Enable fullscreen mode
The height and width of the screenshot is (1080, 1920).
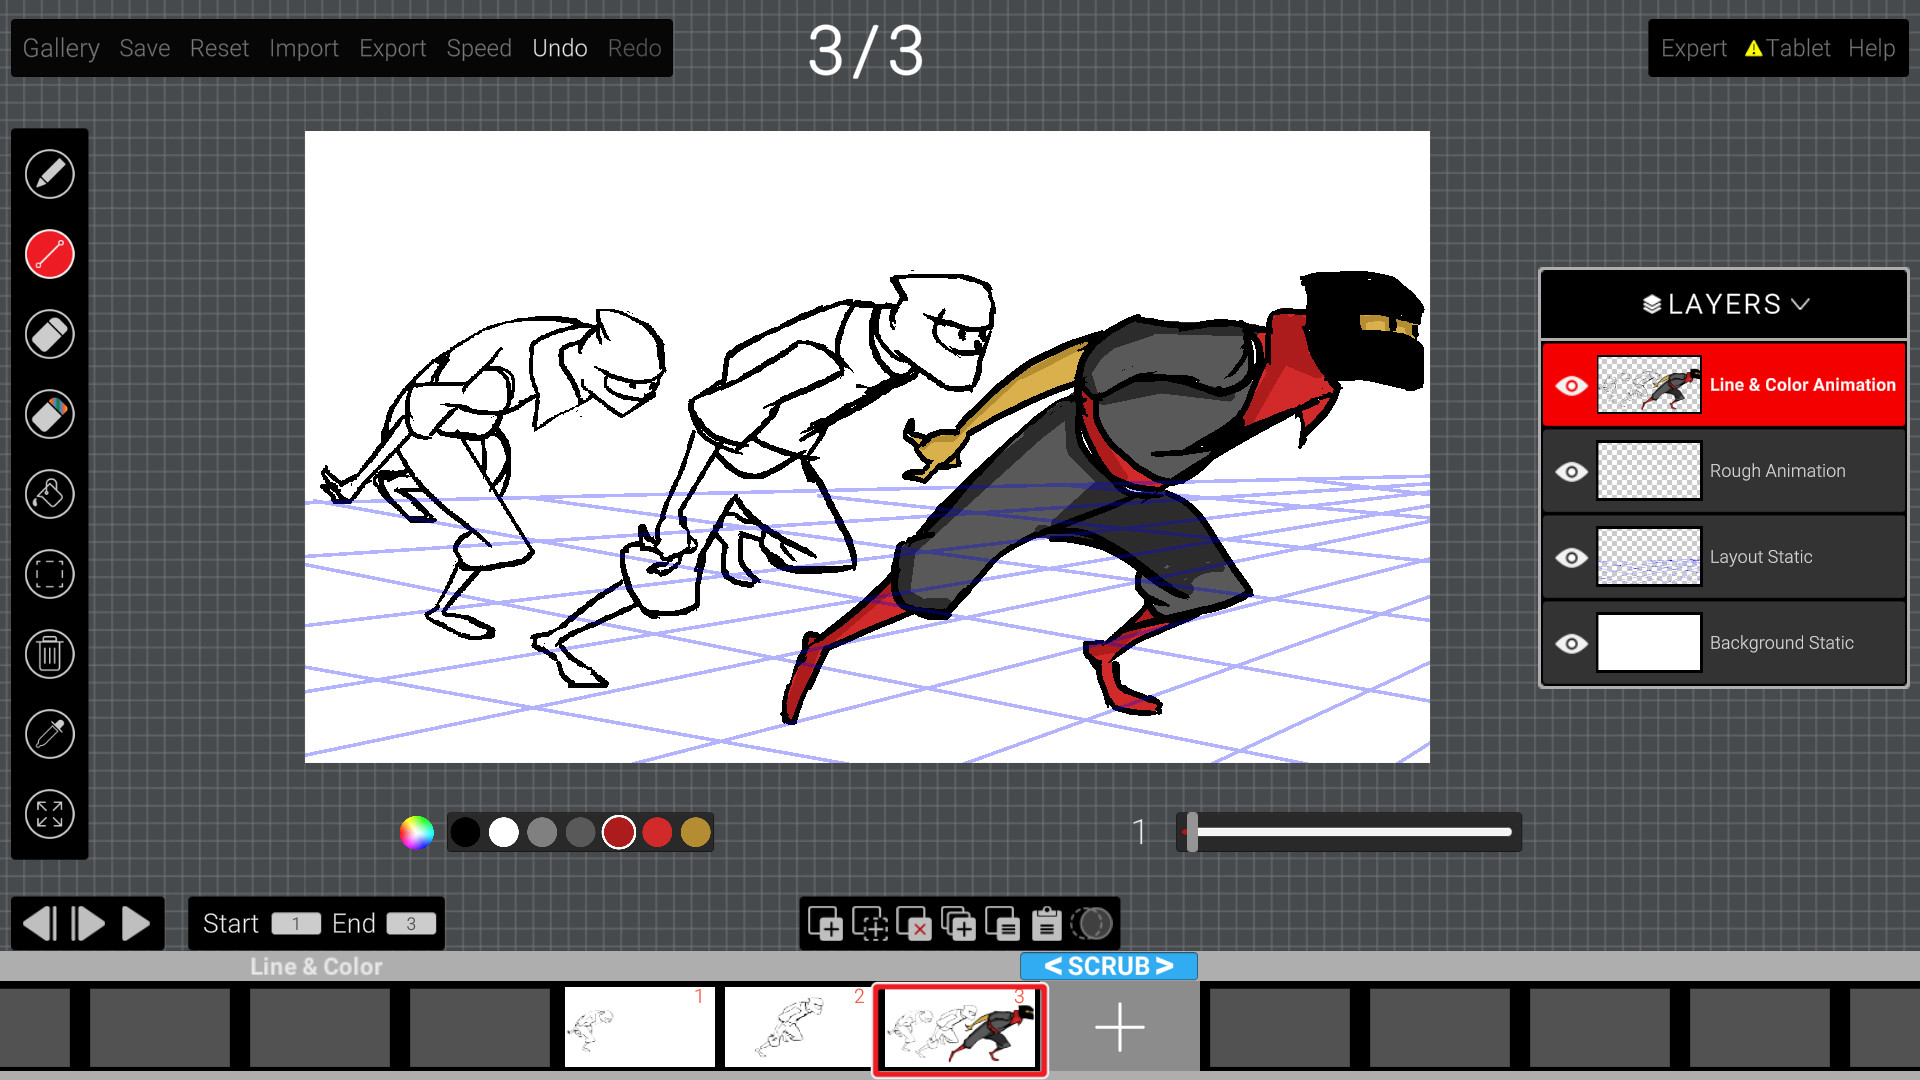pyautogui.click(x=49, y=814)
